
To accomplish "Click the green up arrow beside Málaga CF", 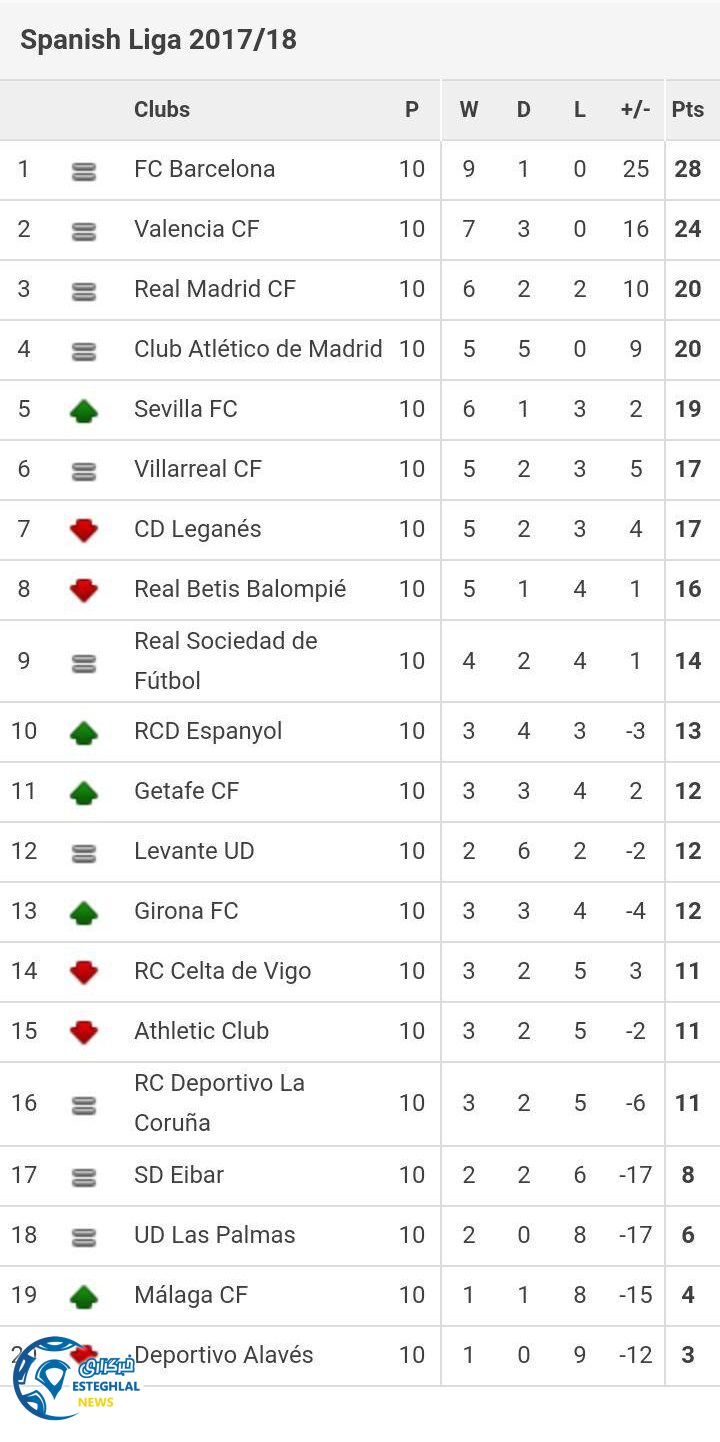I will coord(84,1297).
